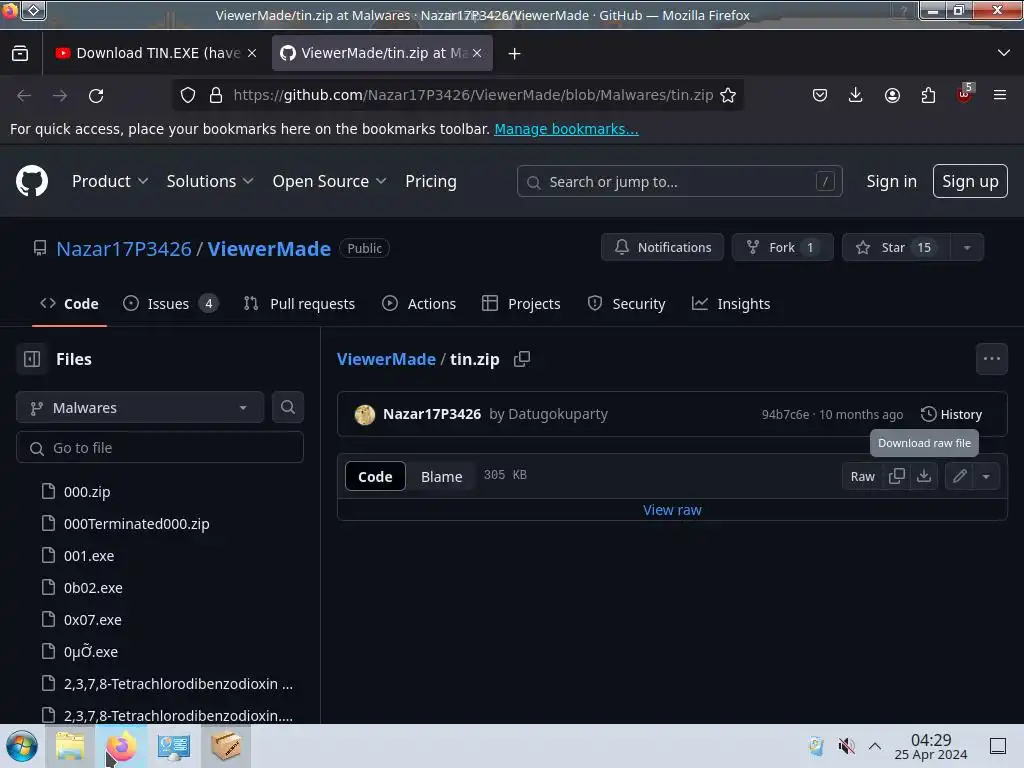Viewport: 1024px width, 768px height.
Task: Collapse the Files side panel
Action: coord(32,359)
